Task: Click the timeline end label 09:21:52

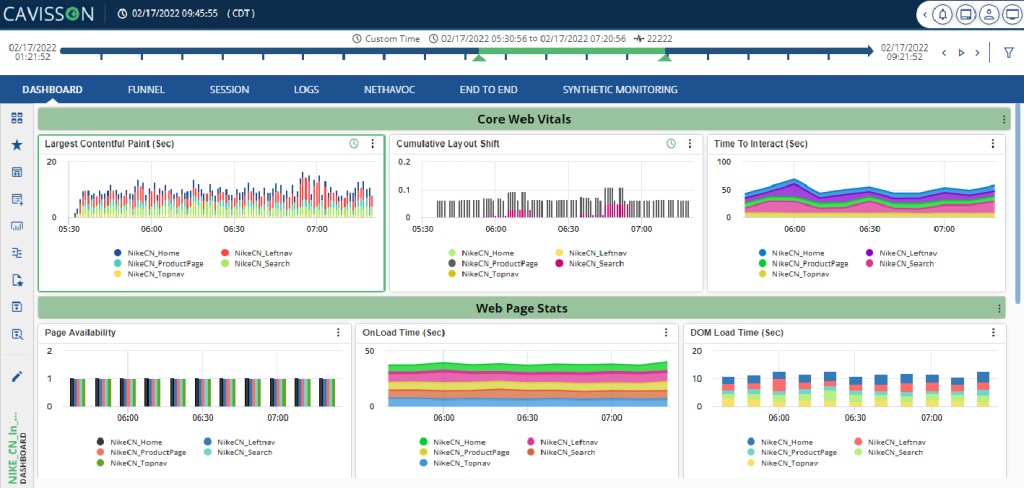Action: (904, 52)
